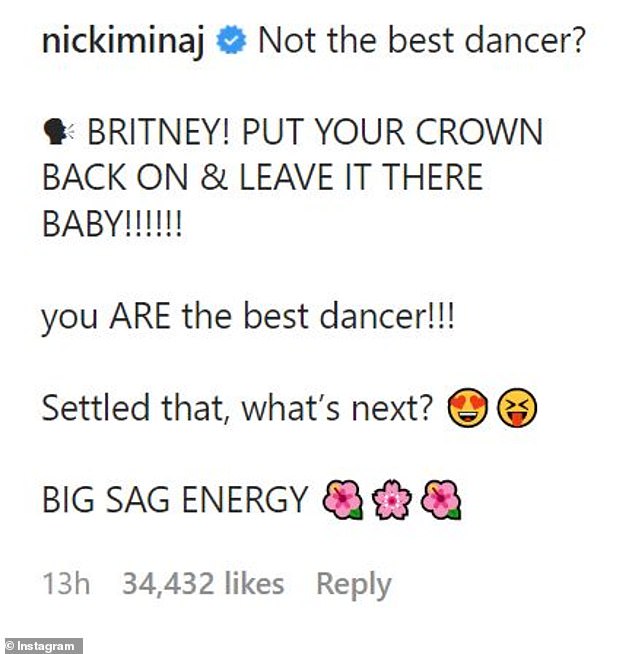Click the "BACK ON & LEAVE IT THERE" line

click(x=262, y=178)
